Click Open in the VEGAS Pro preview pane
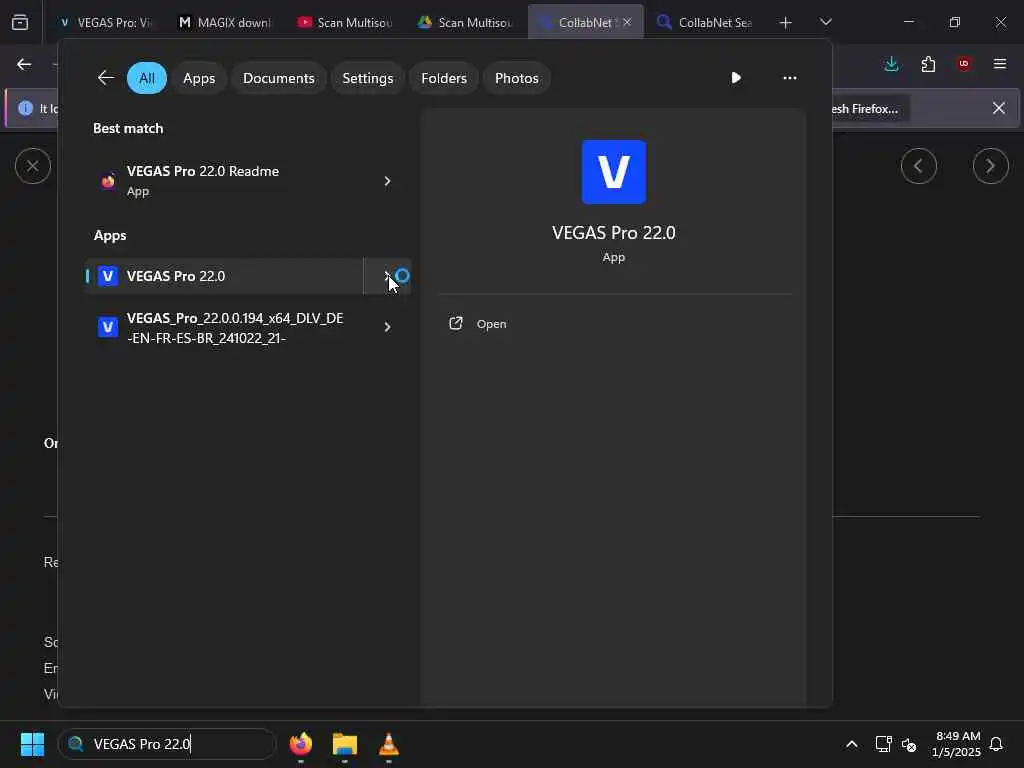Viewport: 1024px width, 768px height. [491, 324]
